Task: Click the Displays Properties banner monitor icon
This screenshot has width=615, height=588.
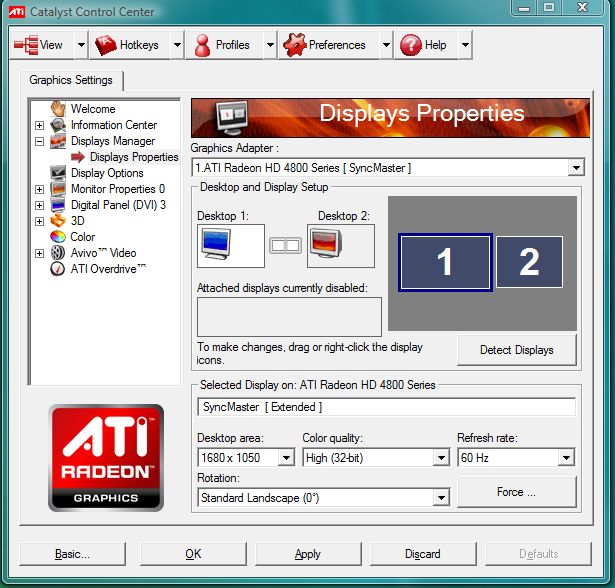Action: pyautogui.click(x=232, y=117)
